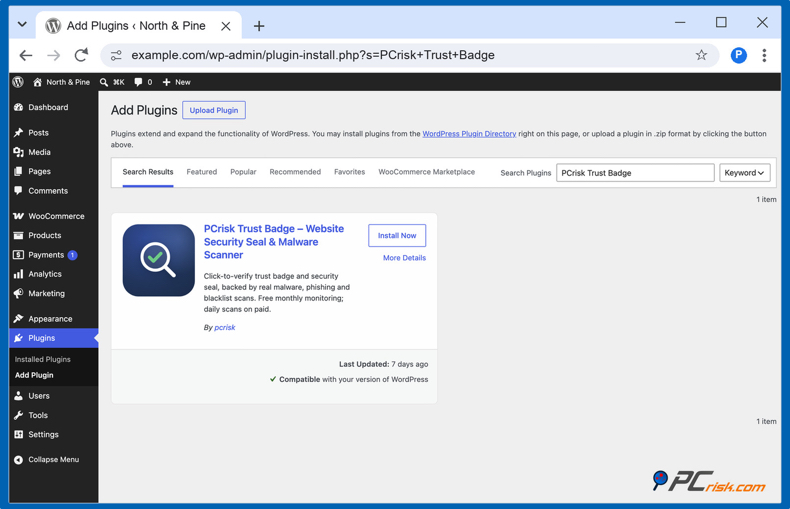Click Install Now for PCrisk Trust Badge
790x509 pixels.
(x=397, y=235)
